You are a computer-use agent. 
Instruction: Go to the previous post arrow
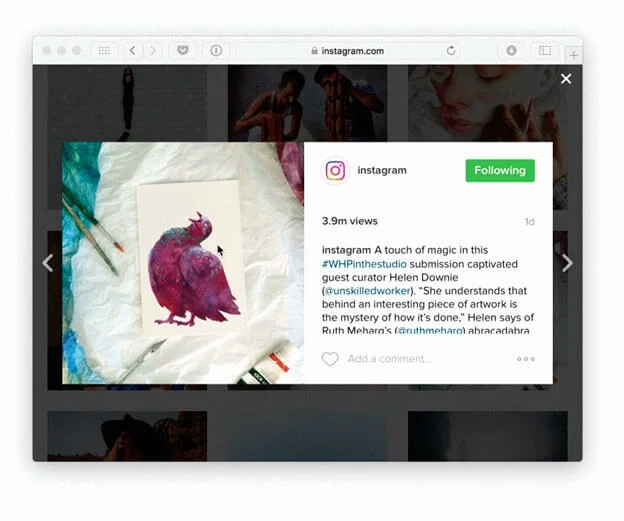[47, 263]
